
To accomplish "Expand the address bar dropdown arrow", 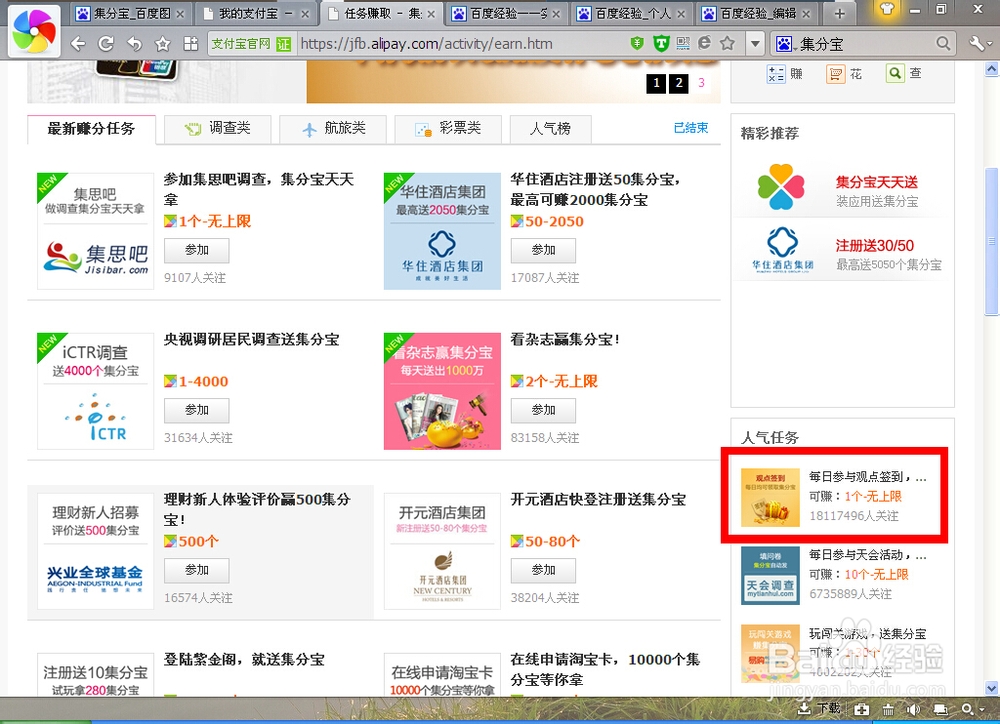I will 755,43.
